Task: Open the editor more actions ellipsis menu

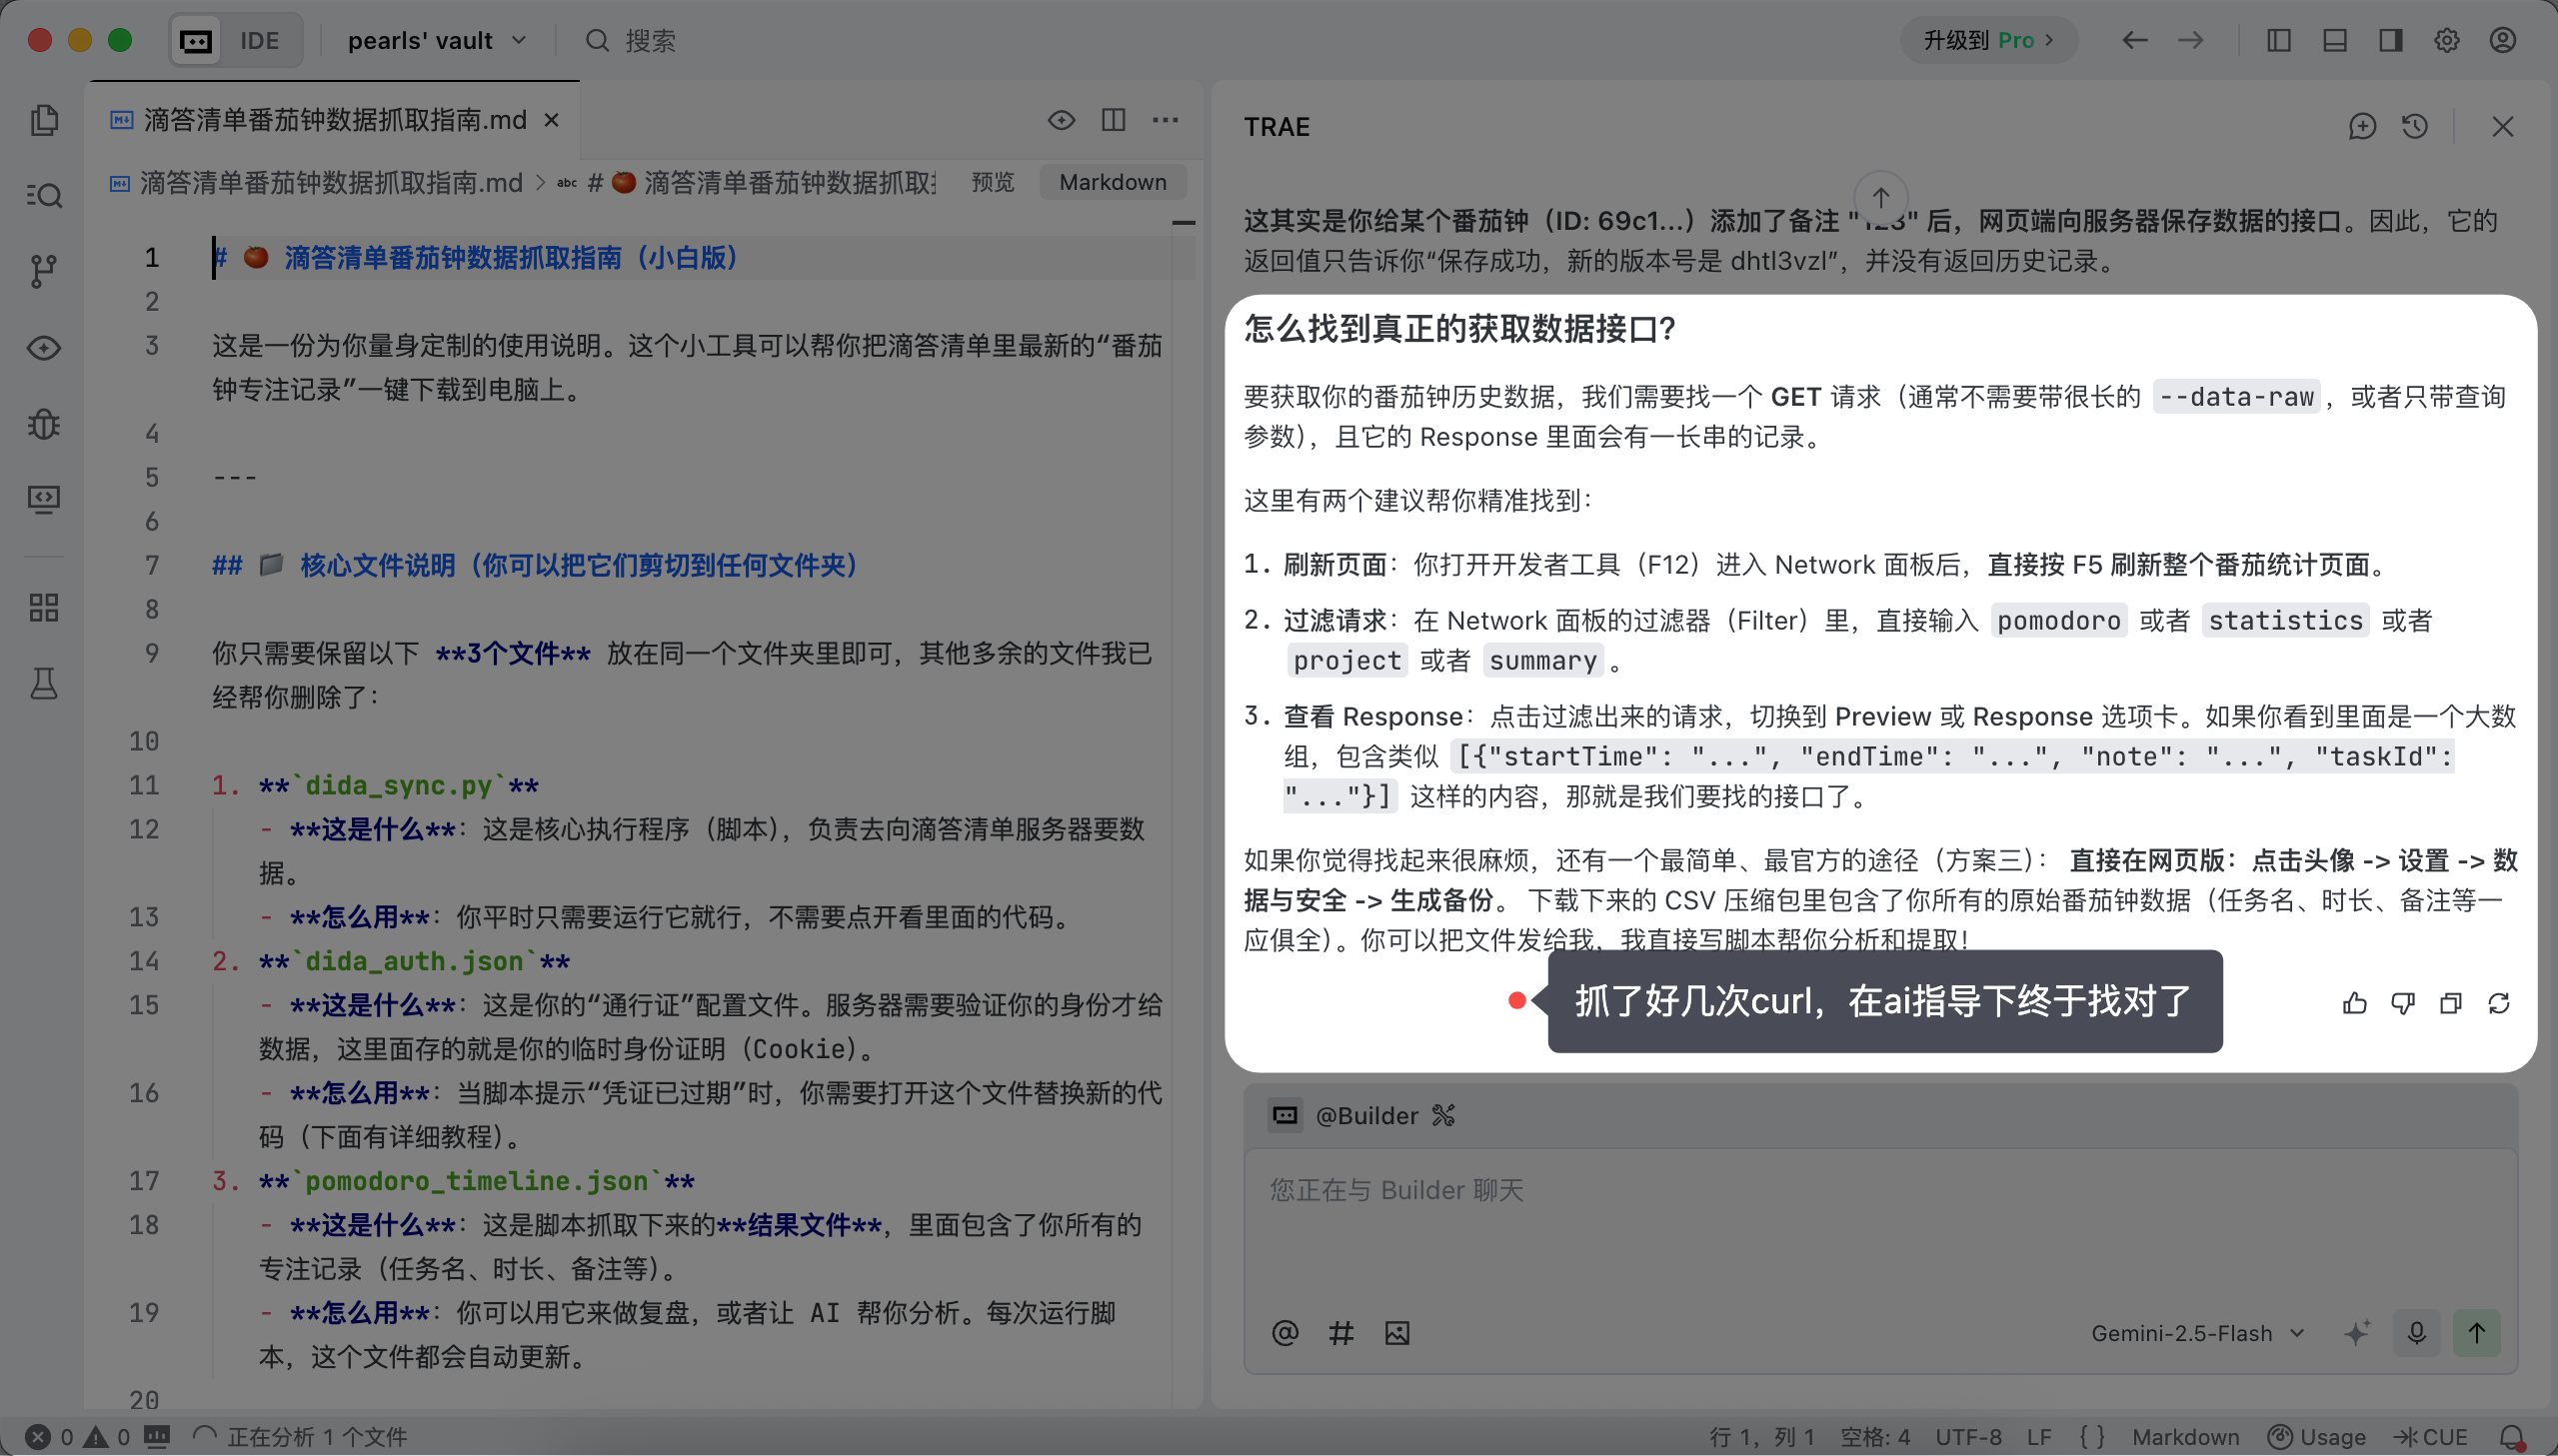Action: click(1165, 120)
